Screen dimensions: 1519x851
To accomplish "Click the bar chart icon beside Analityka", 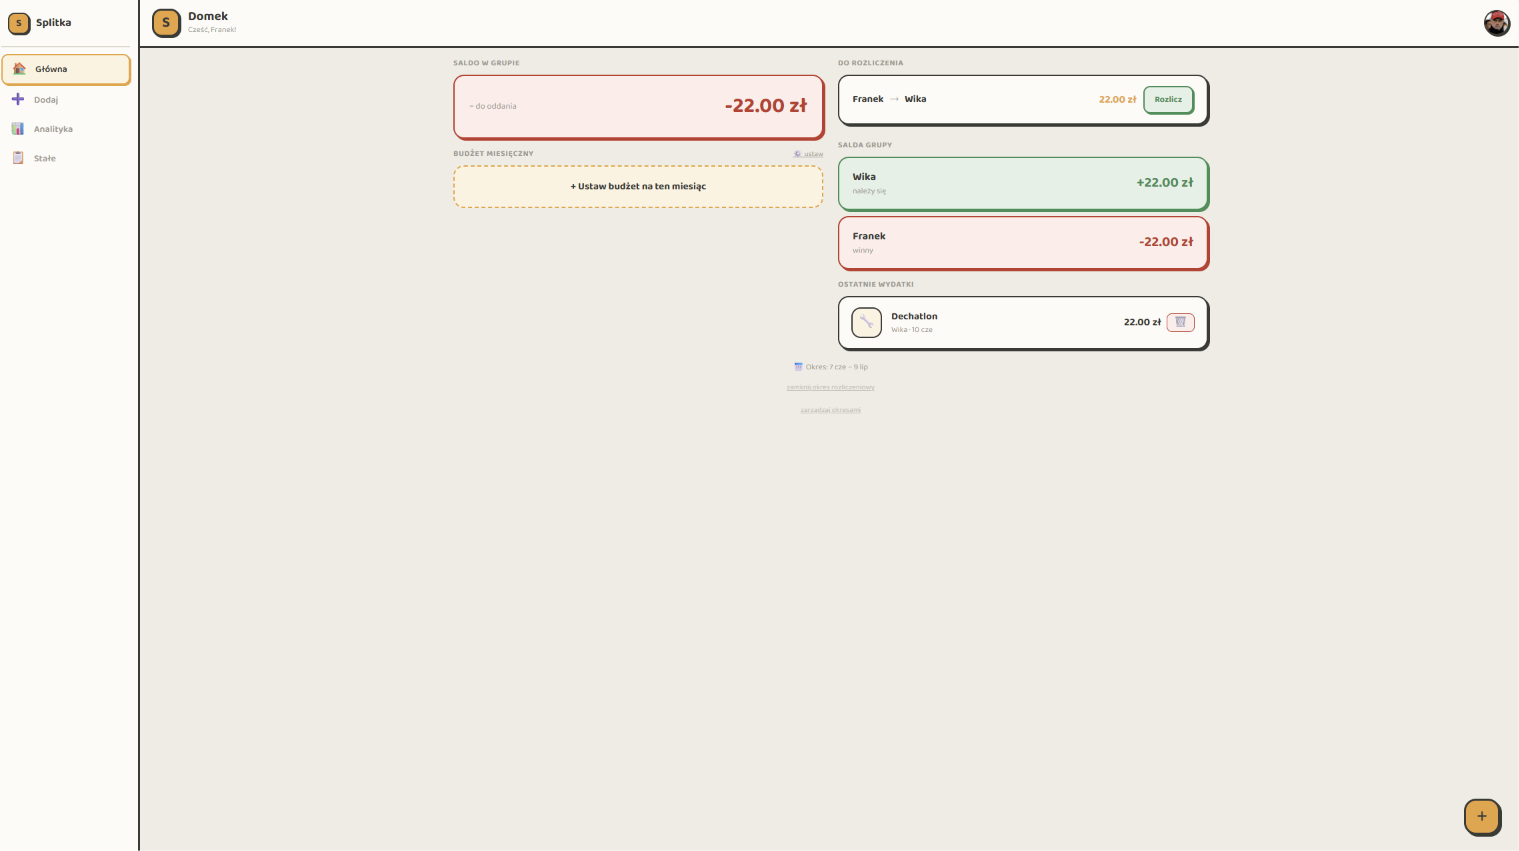I will (18, 129).
